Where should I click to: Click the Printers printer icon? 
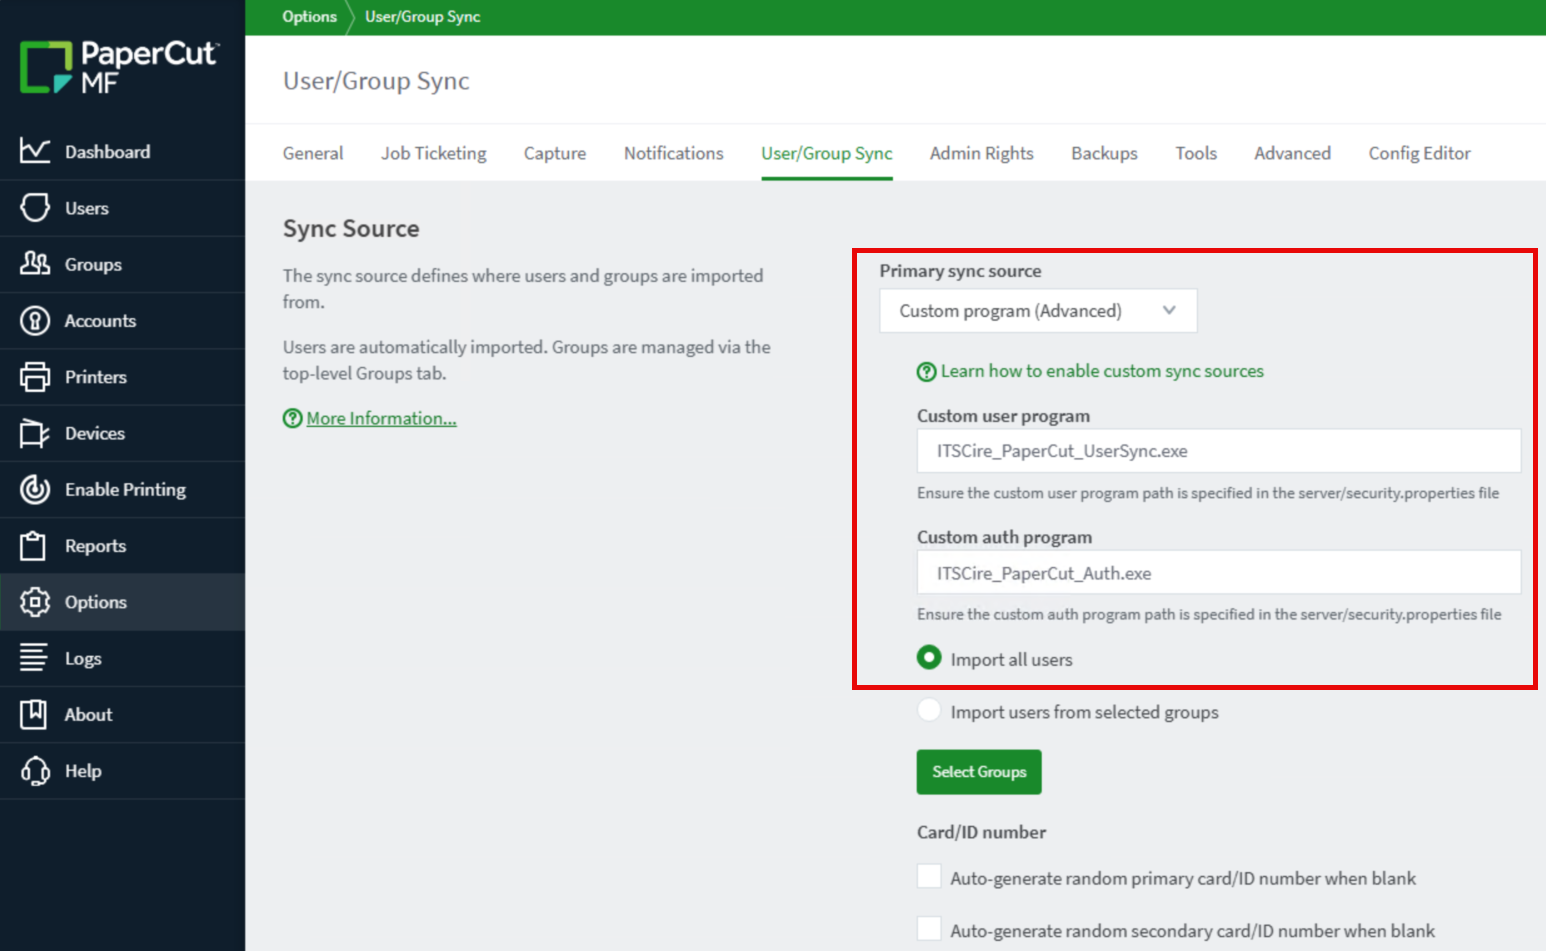[x=35, y=377]
